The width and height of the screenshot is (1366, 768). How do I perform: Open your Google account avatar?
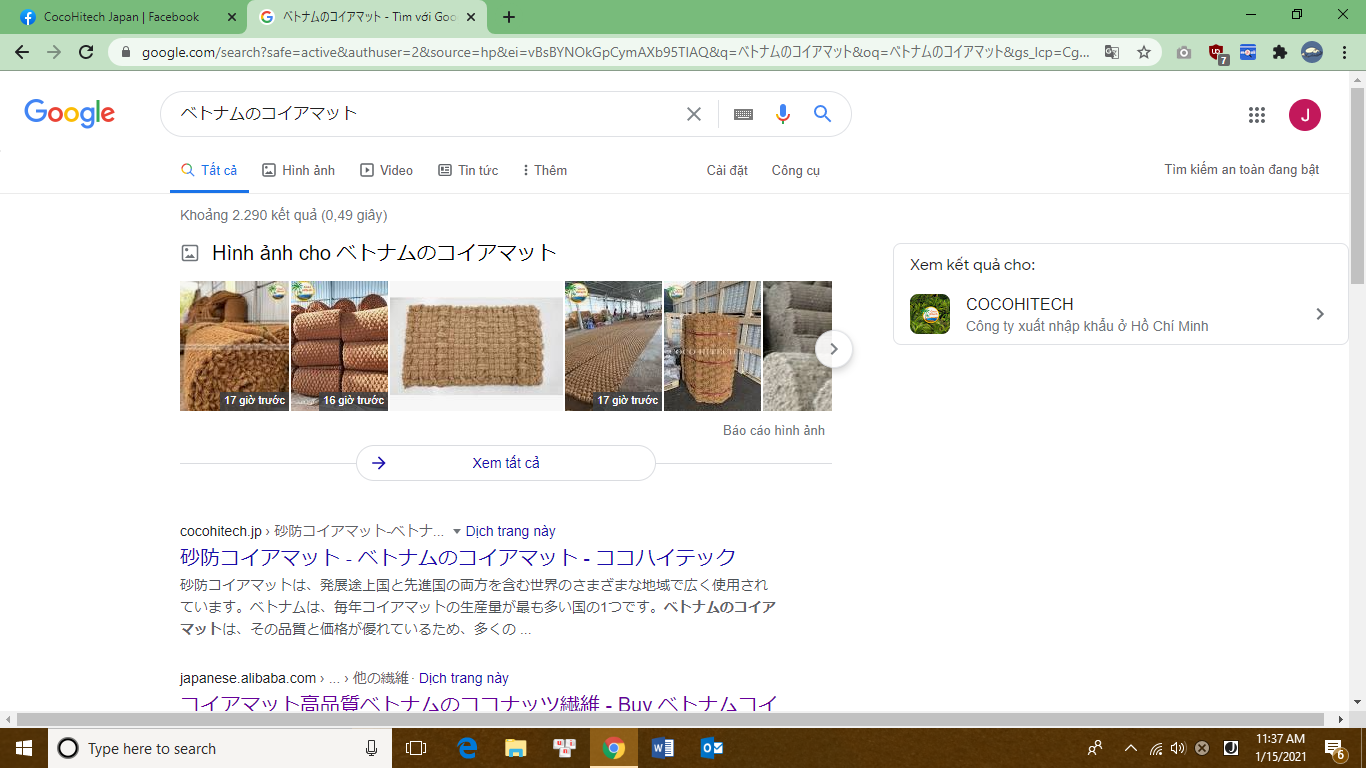[x=1305, y=114]
